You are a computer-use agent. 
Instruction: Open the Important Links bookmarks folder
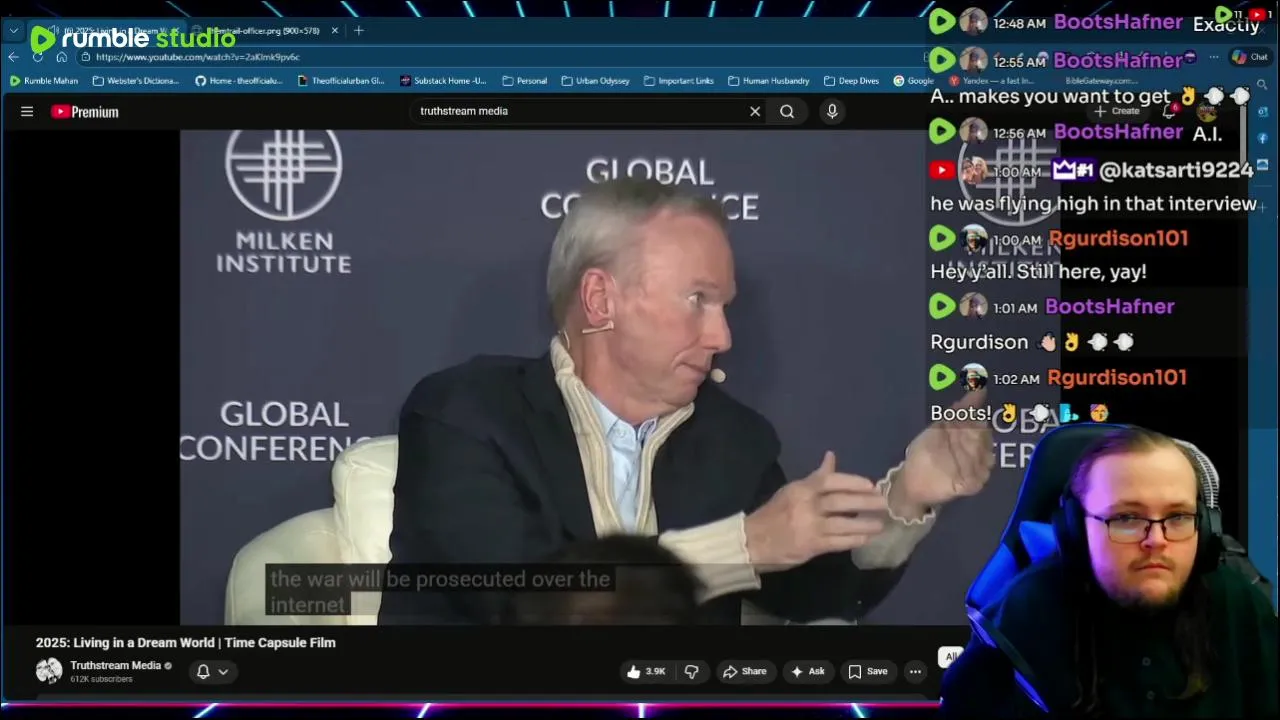[679, 81]
